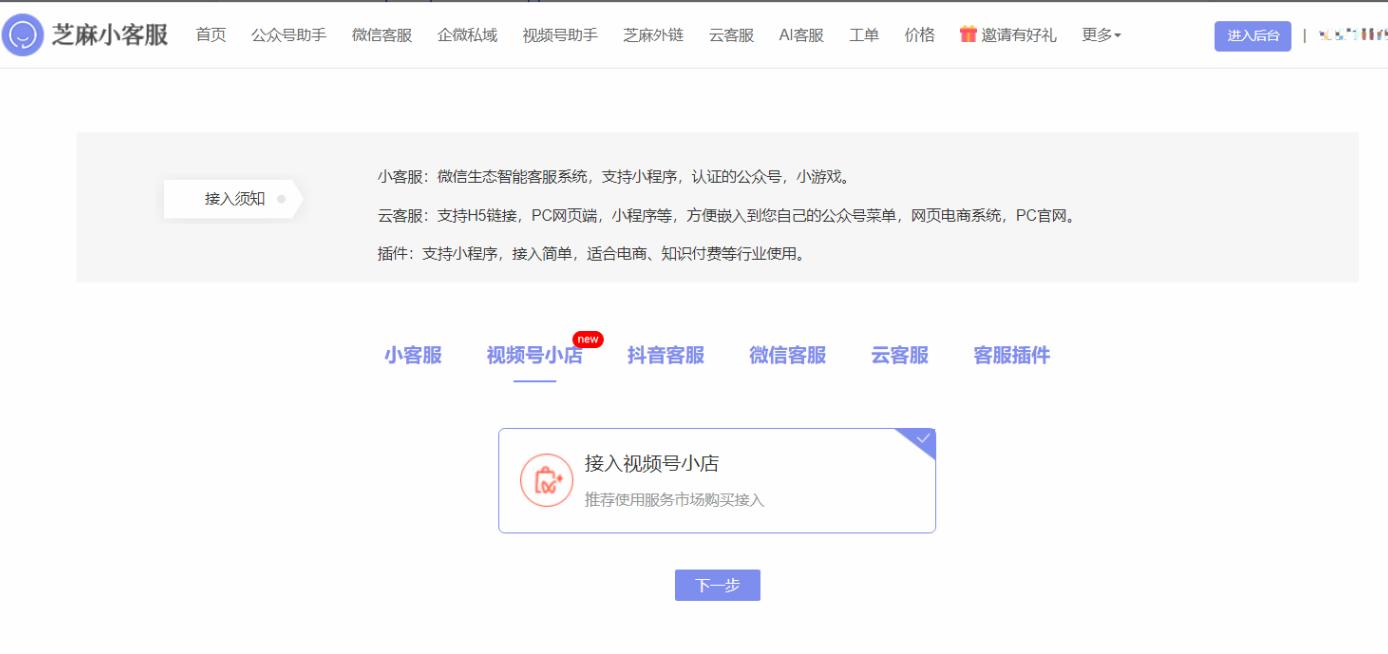The image size is (1388, 654).
Task: Open 云客服 in the top navigation
Action: (731, 35)
